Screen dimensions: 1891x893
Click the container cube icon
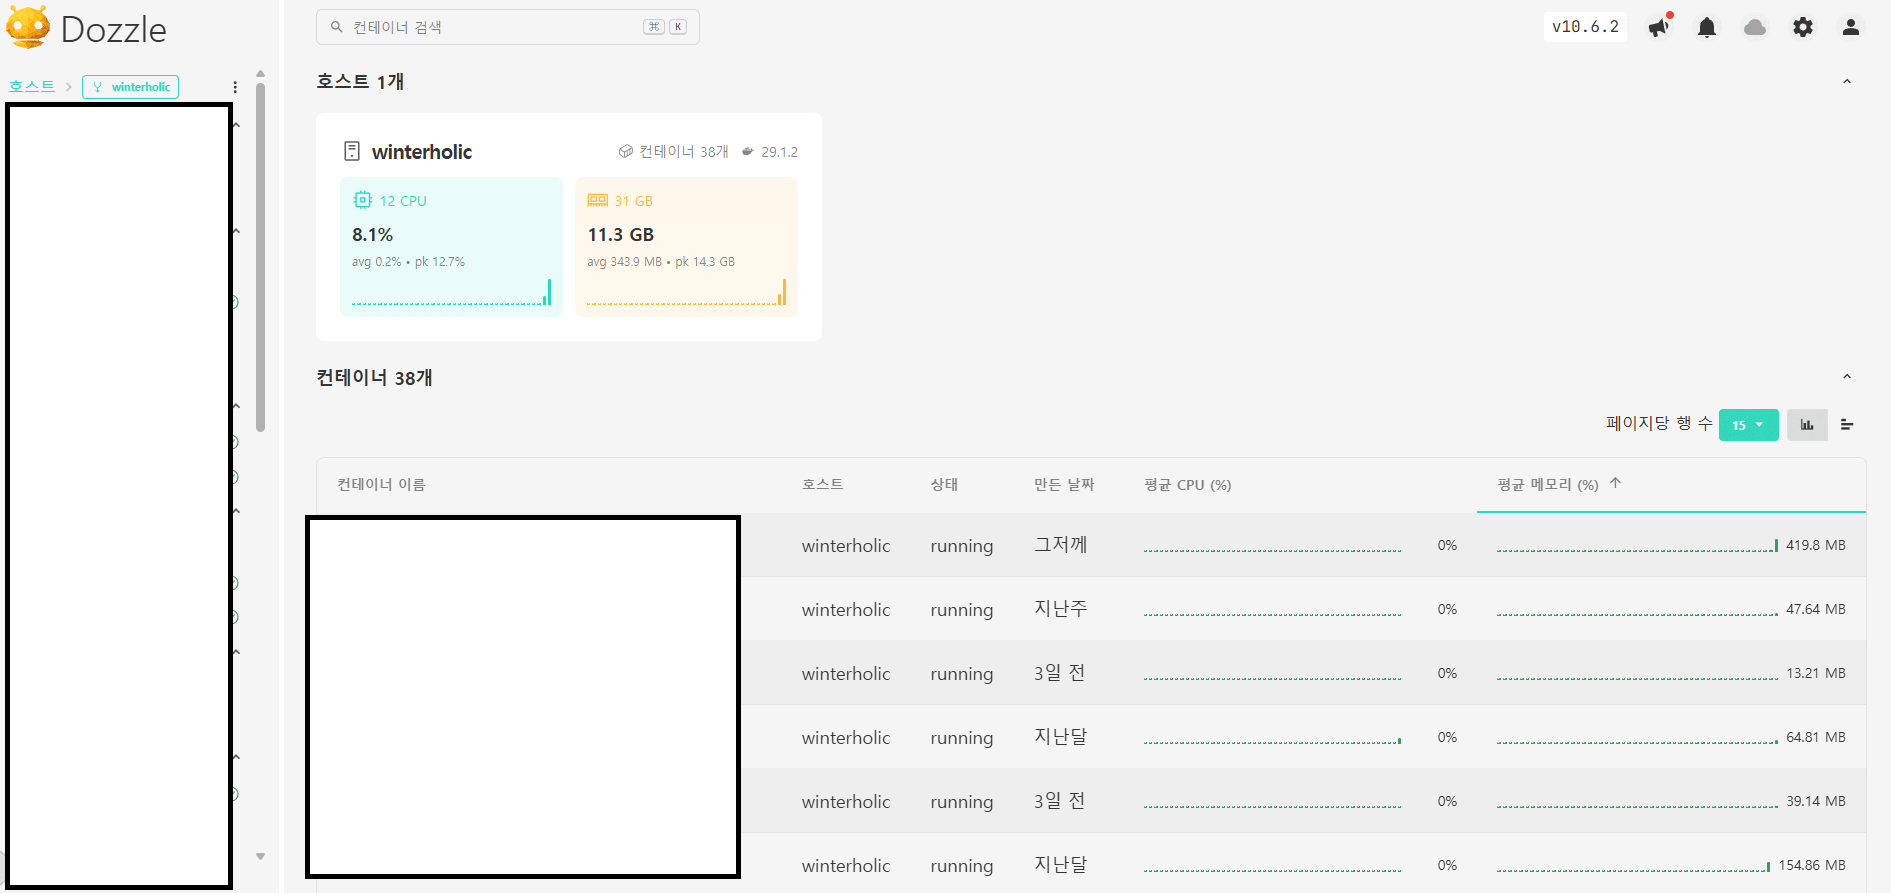[626, 151]
